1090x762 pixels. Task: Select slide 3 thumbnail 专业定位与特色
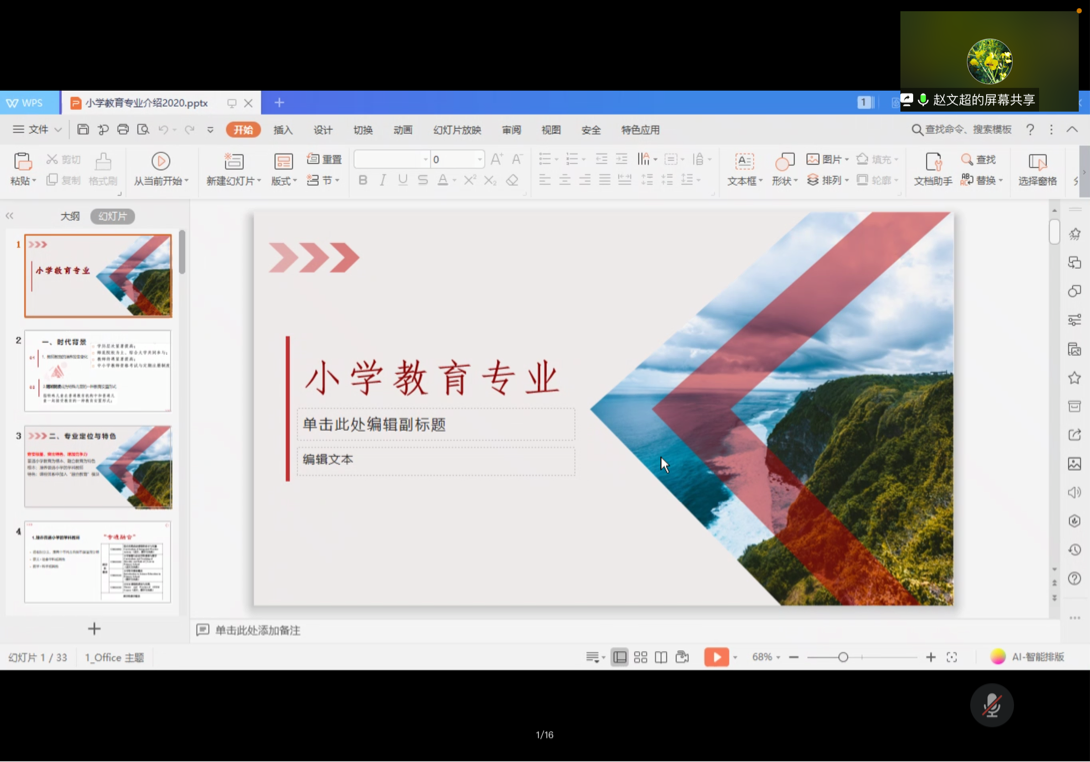point(98,467)
